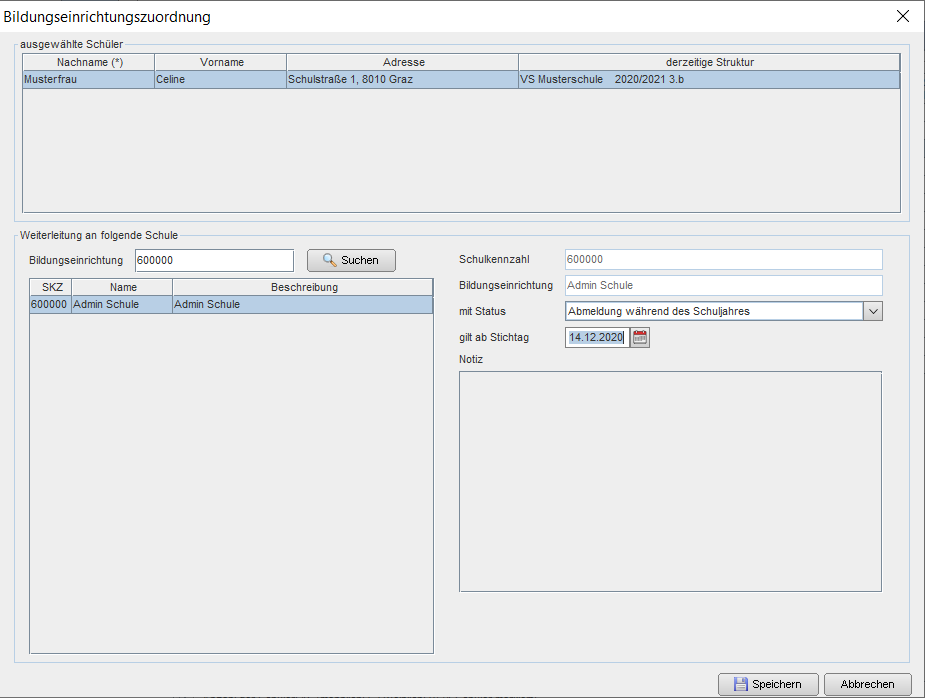Expand the 'mit Status' dropdown arrow

pos(872,311)
